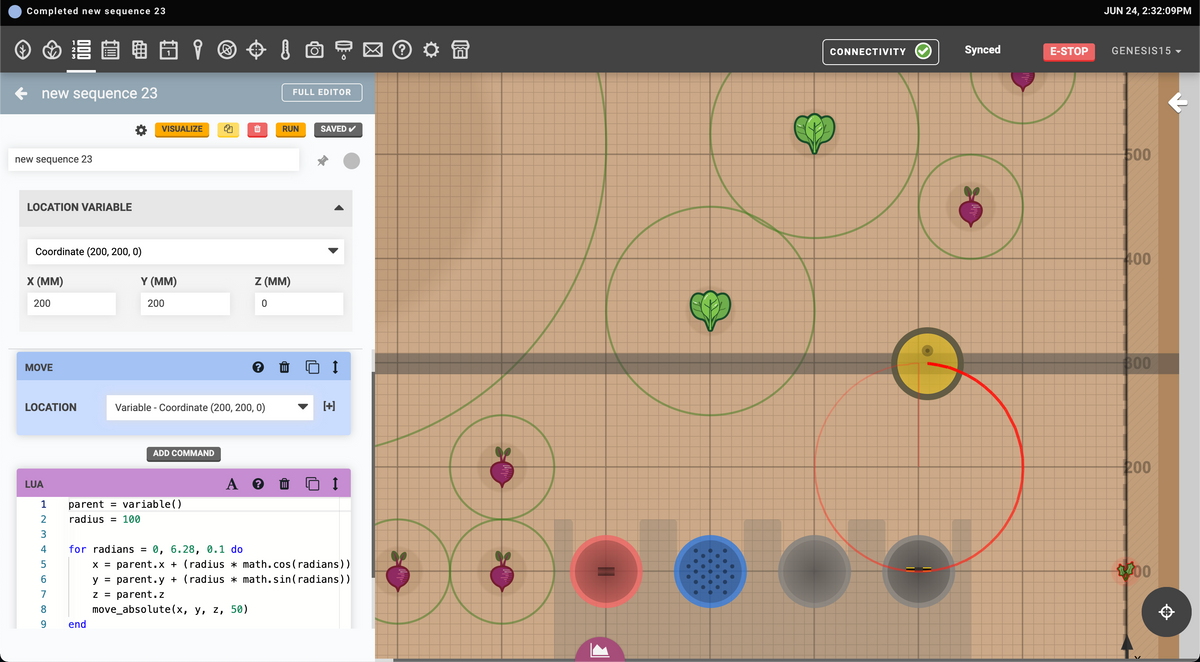Click the yellow FarmBot position marker
The image size is (1200, 662).
point(928,362)
